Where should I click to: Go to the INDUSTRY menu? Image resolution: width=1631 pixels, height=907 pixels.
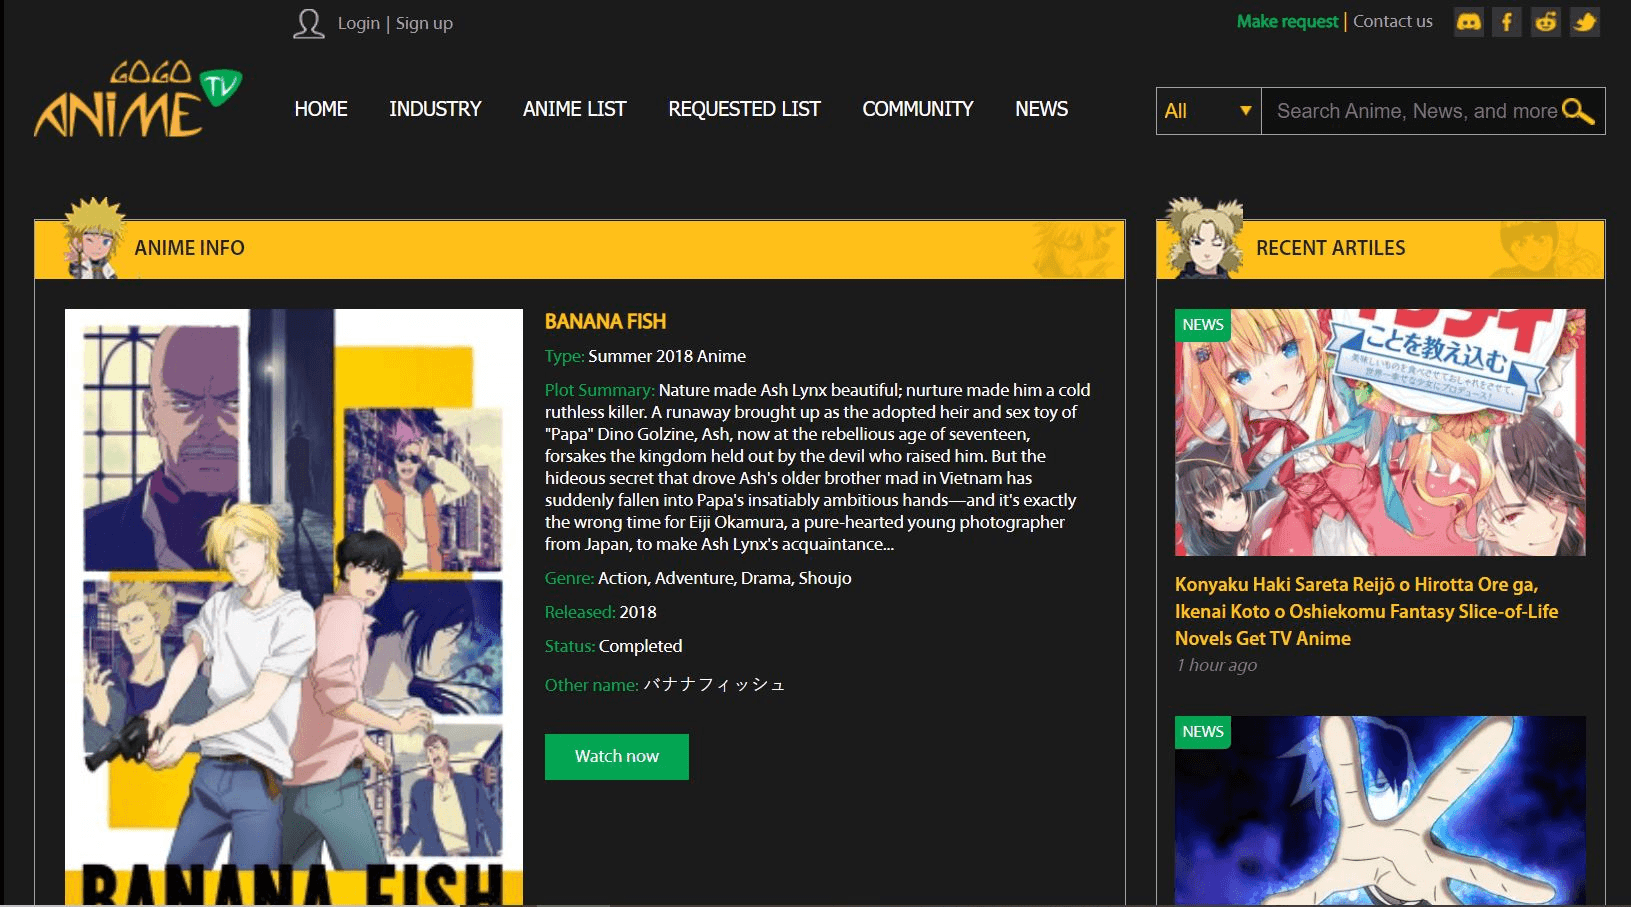[x=435, y=109]
